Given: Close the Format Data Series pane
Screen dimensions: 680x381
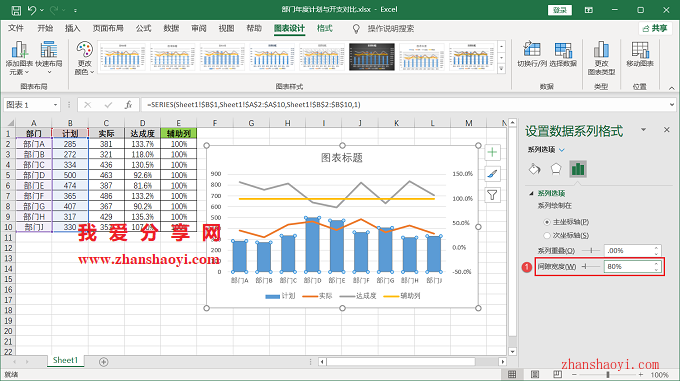Looking at the screenshot, I should [x=667, y=130].
